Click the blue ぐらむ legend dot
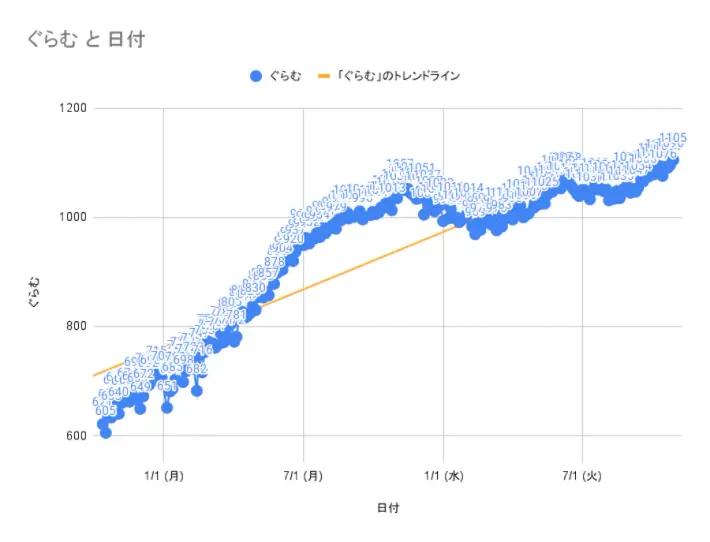The width and height of the screenshot is (710, 542). click(256, 76)
